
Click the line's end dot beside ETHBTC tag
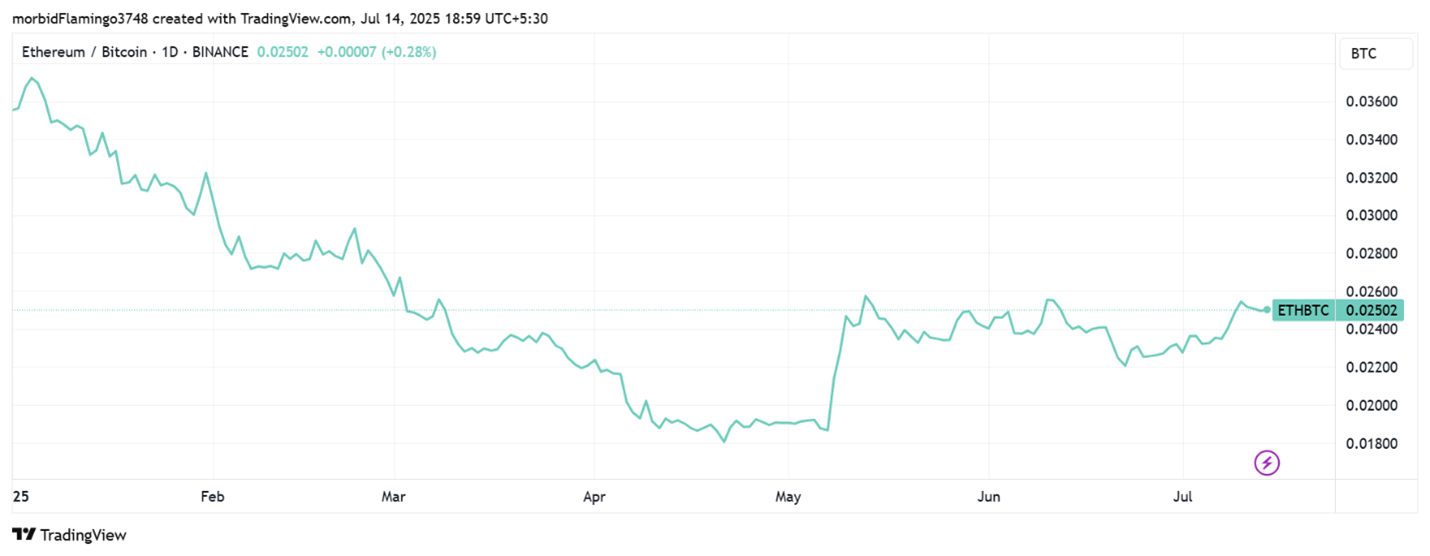(x=1267, y=310)
